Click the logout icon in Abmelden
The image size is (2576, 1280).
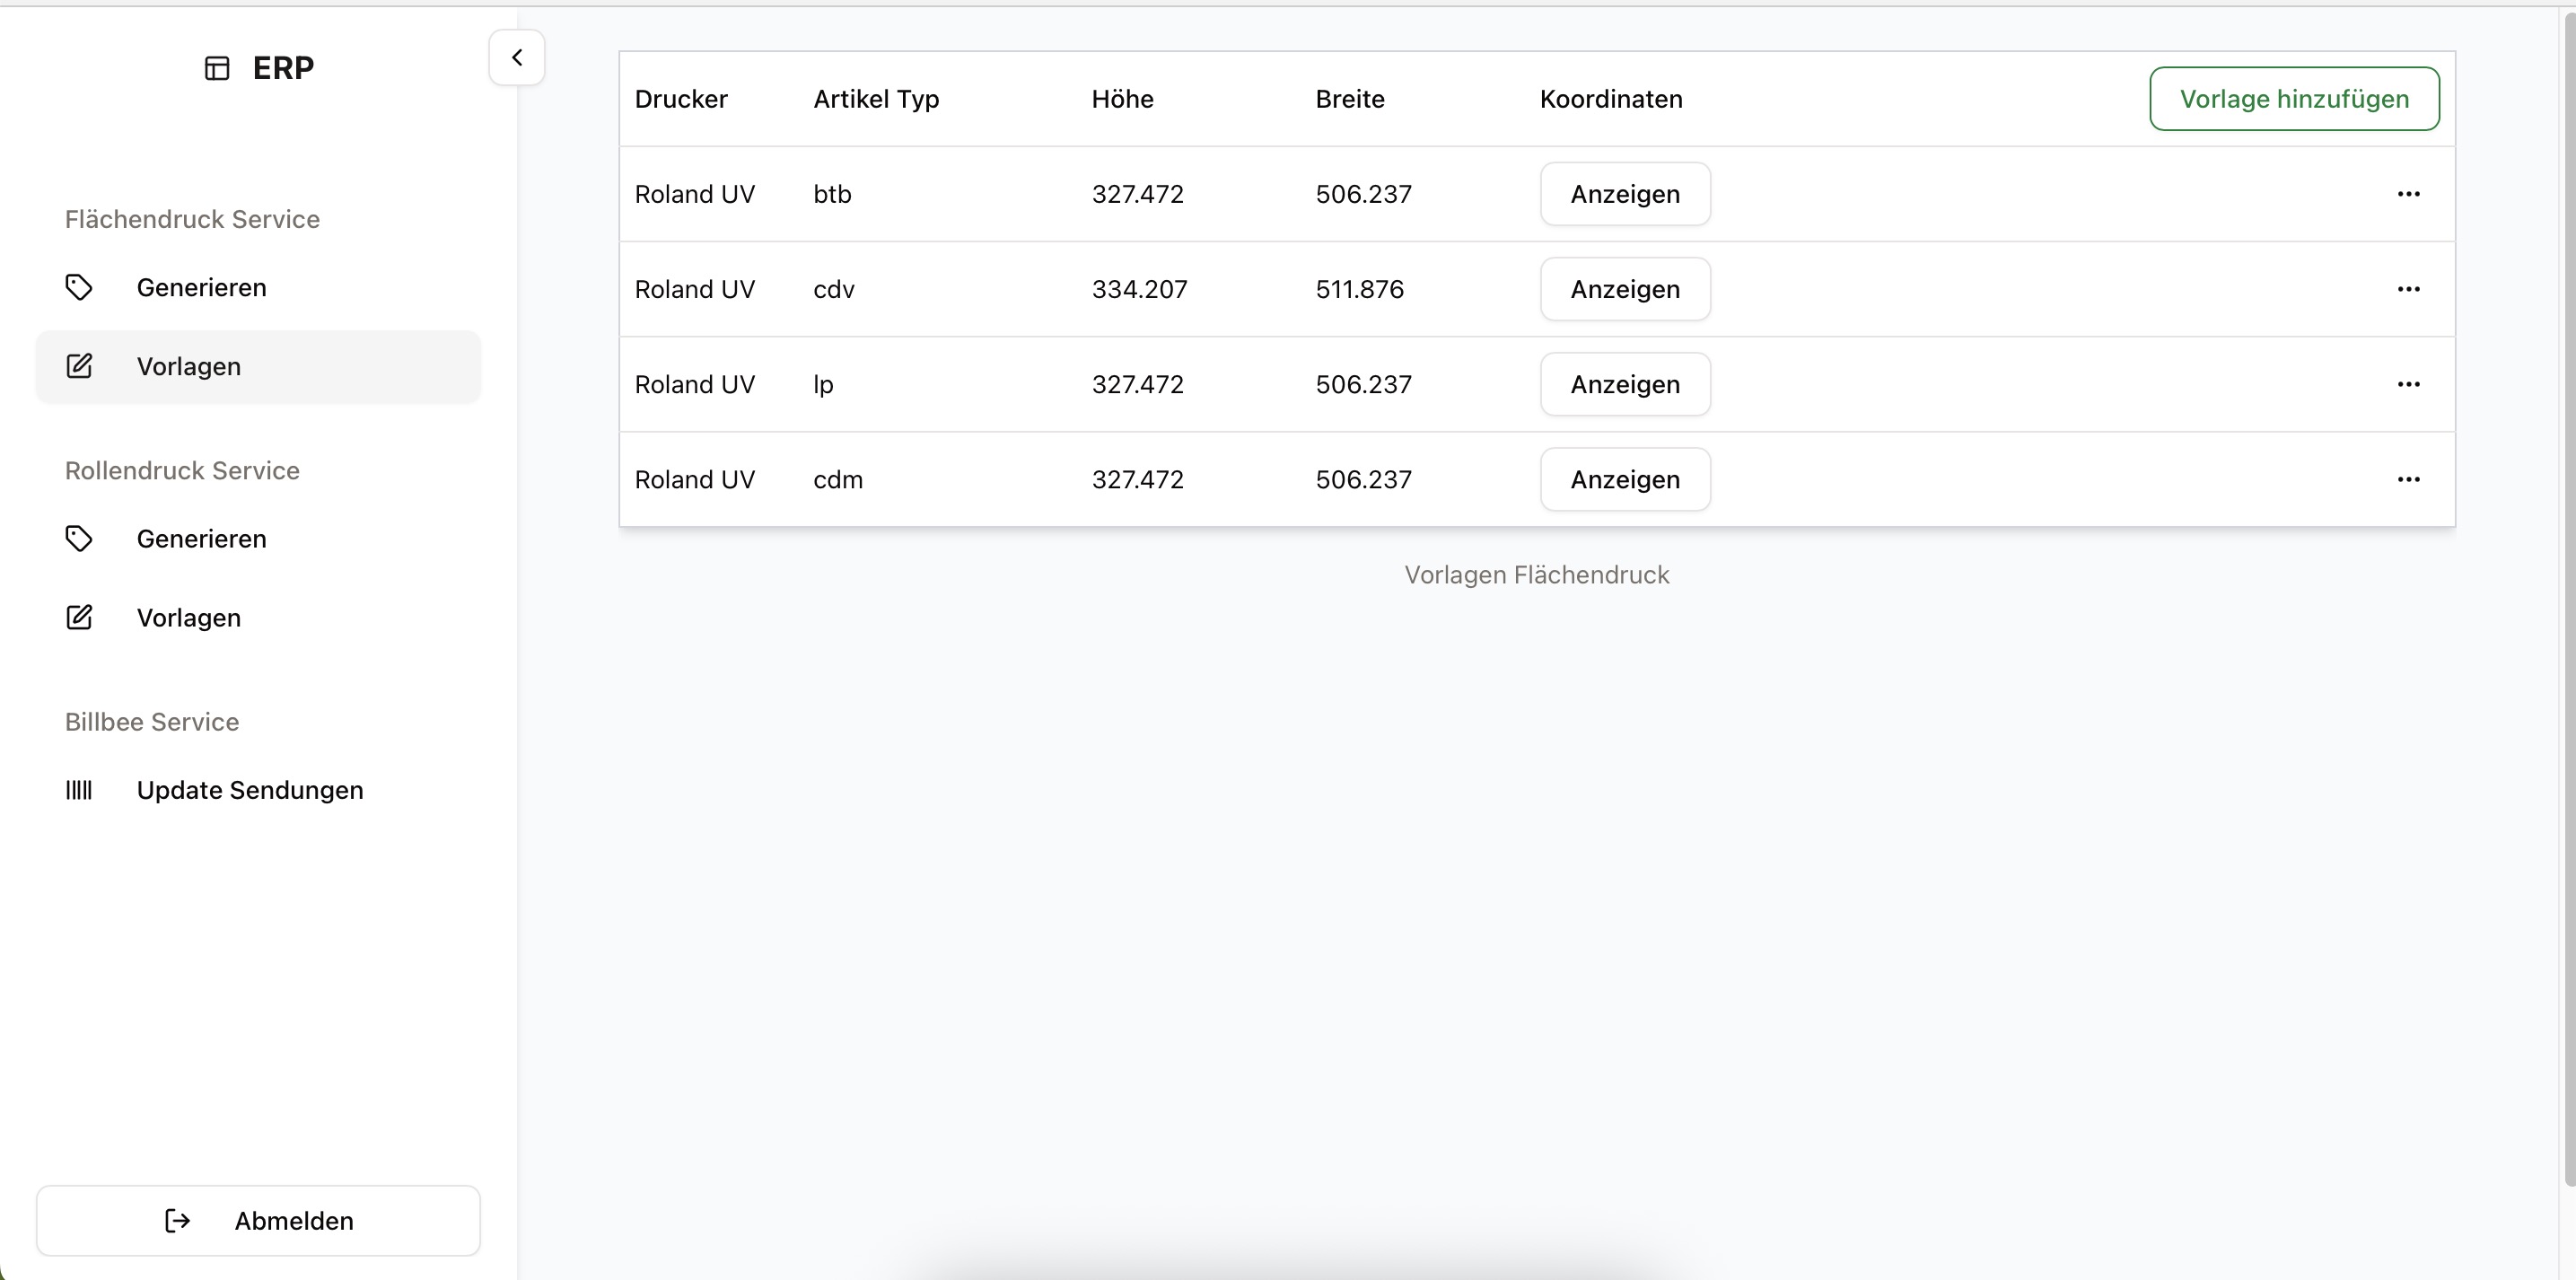tap(177, 1221)
